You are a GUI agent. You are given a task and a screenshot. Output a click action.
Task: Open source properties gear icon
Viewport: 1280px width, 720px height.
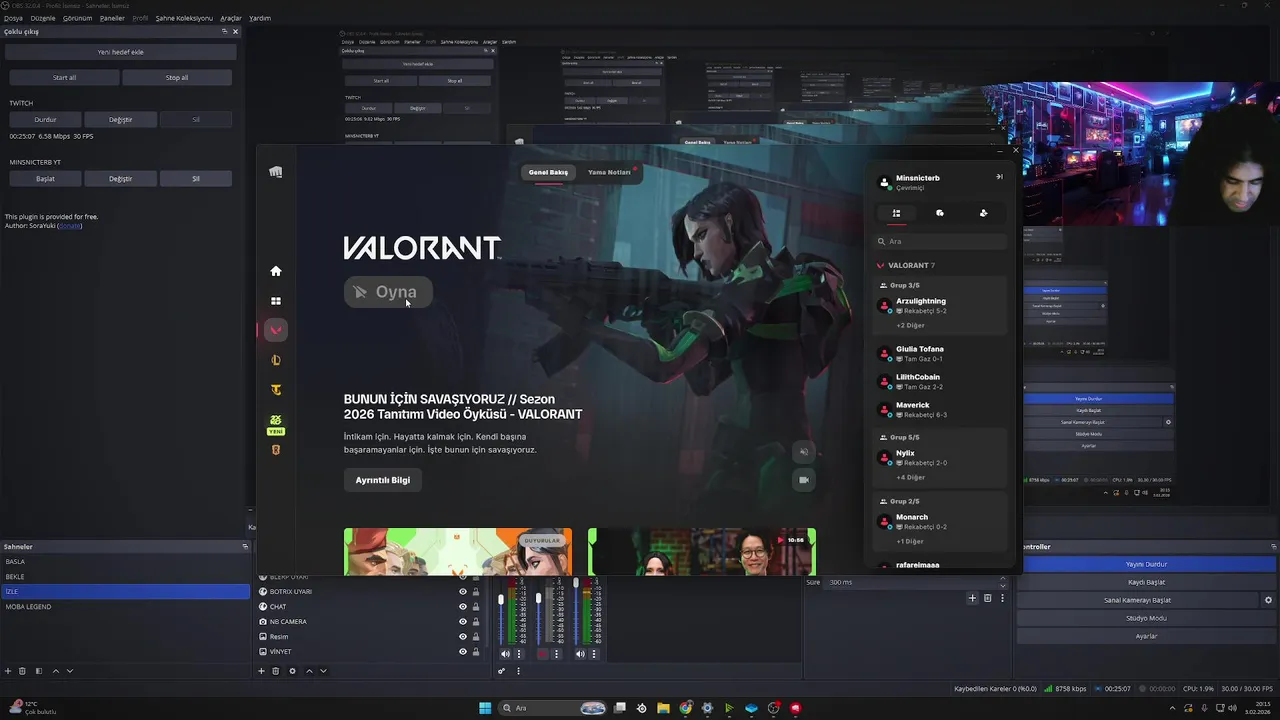292,671
